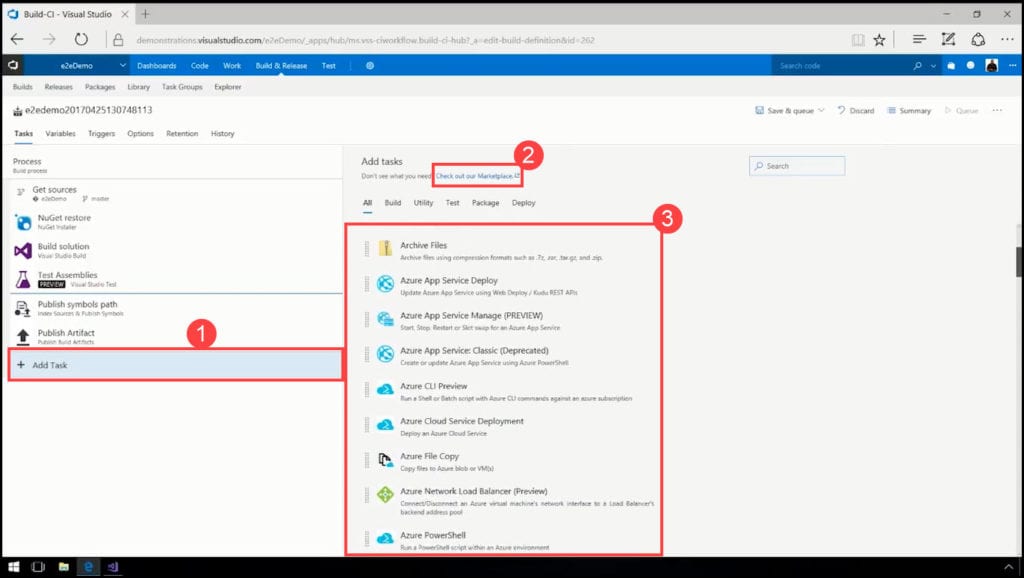This screenshot has height=578, width=1024.
Task: Click the Visual Studio Build solution icon
Action: [x=23, y=251]
